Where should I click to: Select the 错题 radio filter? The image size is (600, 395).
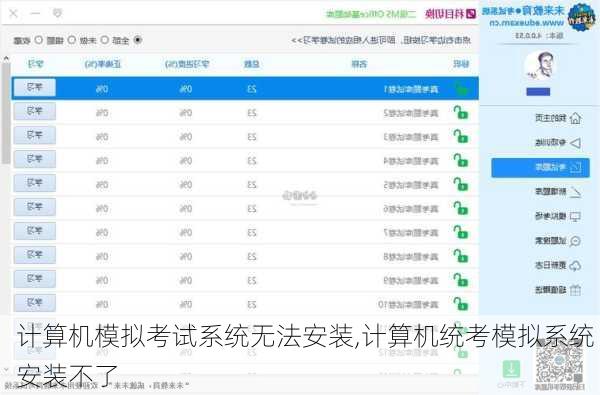pyautogui.click(x=72, y=40)
